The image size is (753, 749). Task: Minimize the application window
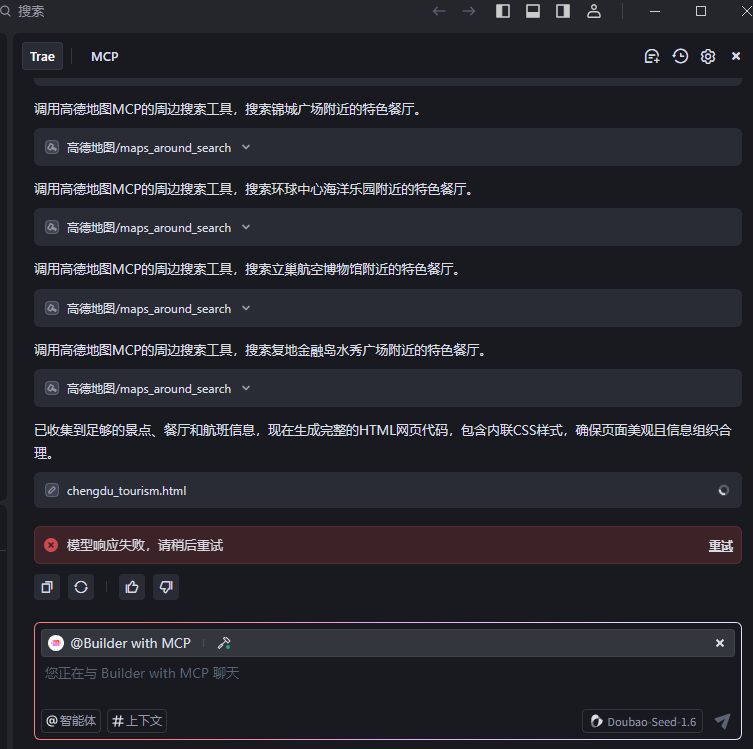tap(655, 11)
